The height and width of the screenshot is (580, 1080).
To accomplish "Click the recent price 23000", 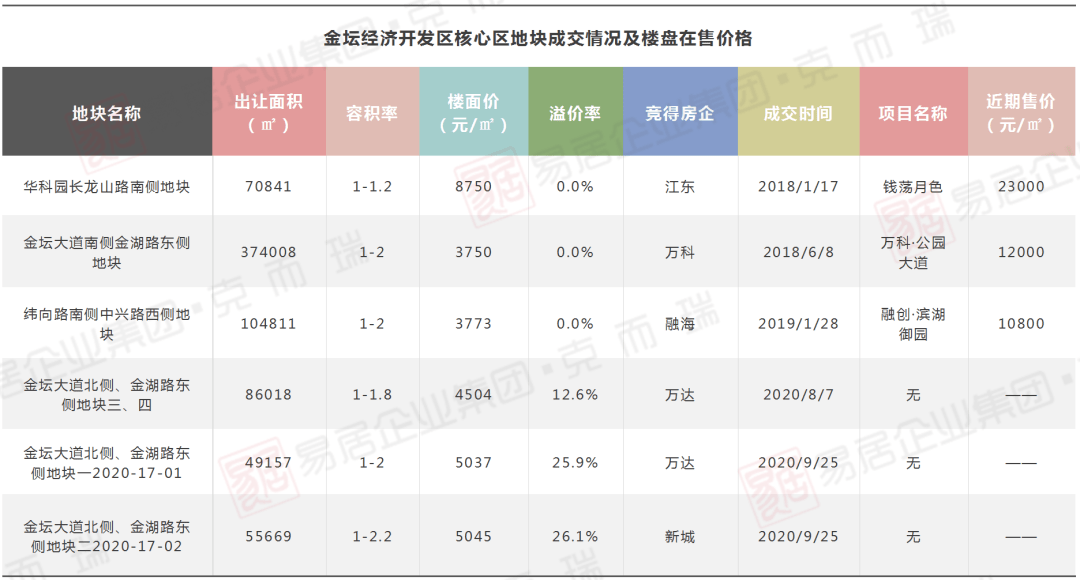I will pyautogui.click(x=1021, y=187).
